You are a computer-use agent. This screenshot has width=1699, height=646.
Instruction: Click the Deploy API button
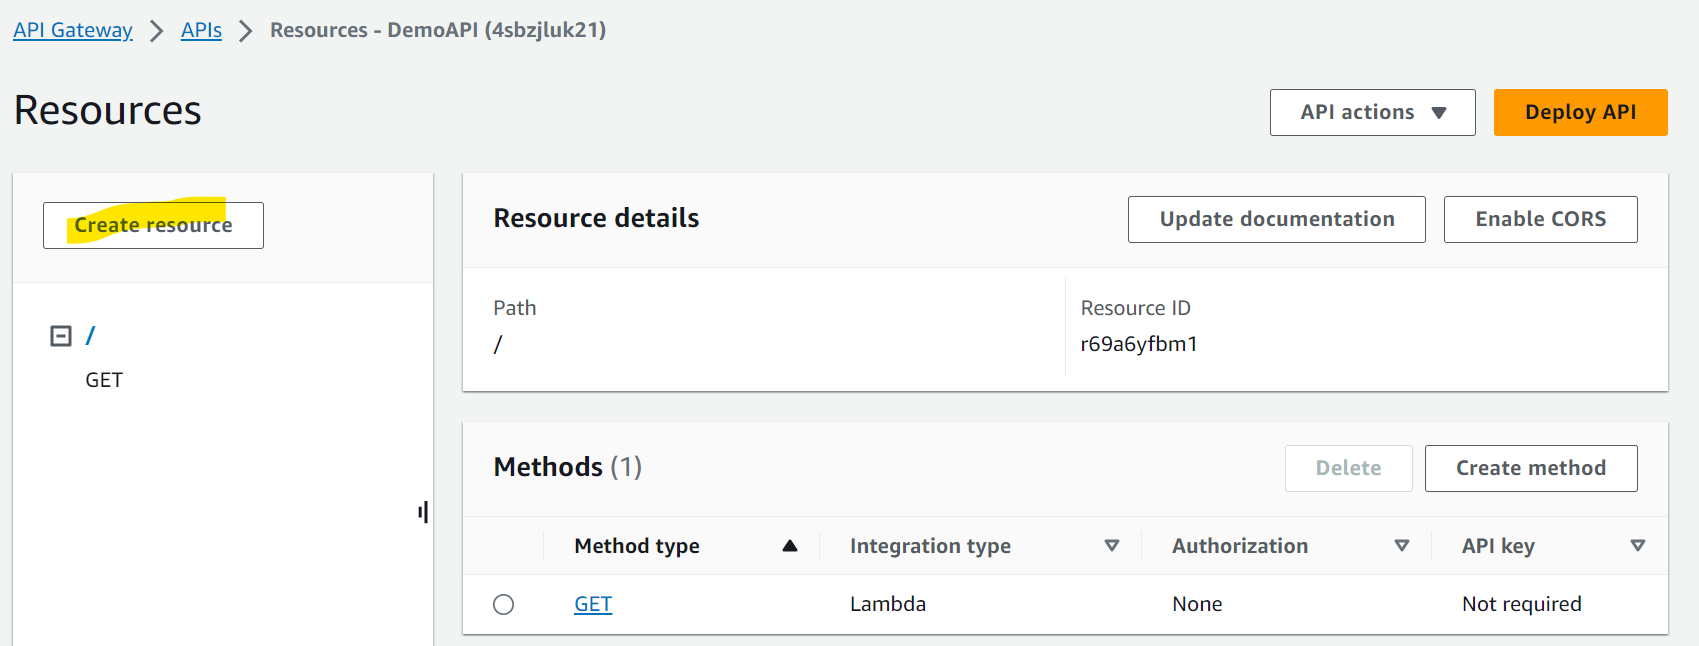coord(1580,112)
